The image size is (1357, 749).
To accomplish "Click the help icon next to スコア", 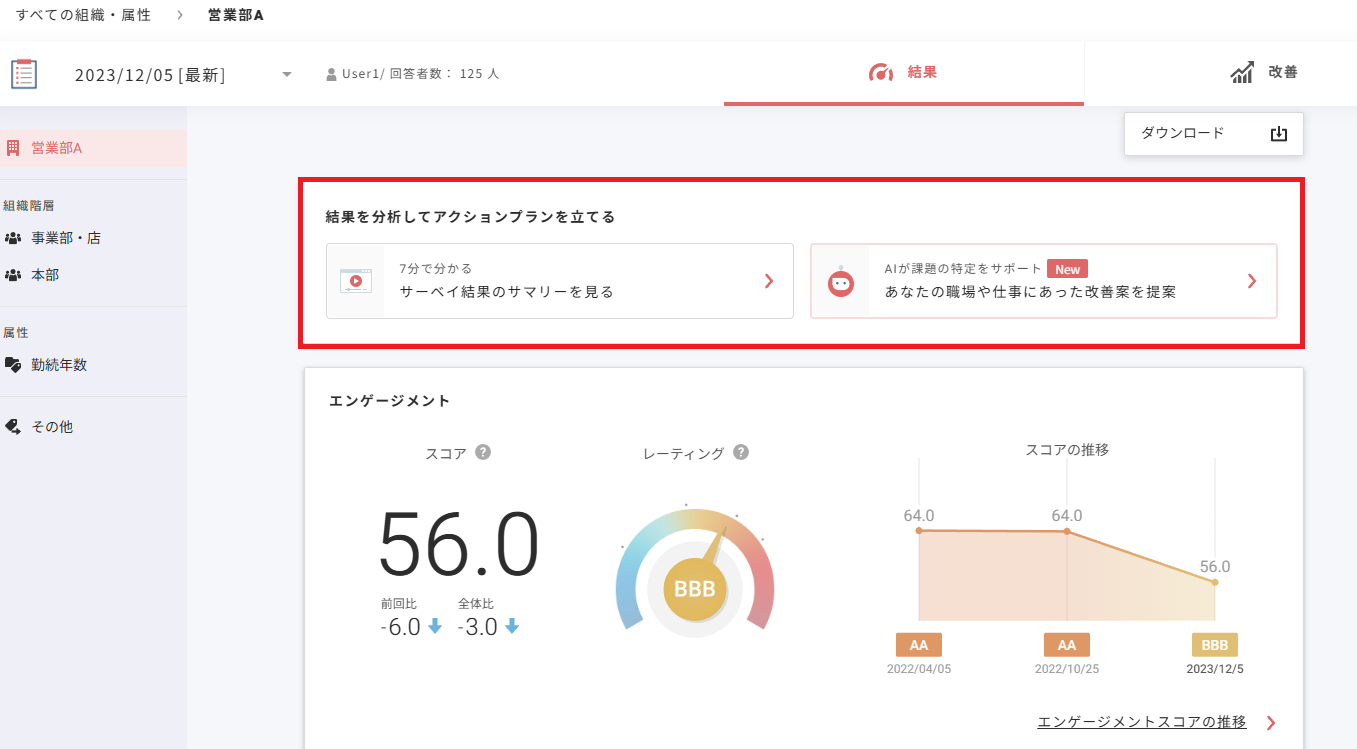I will 483,452.
